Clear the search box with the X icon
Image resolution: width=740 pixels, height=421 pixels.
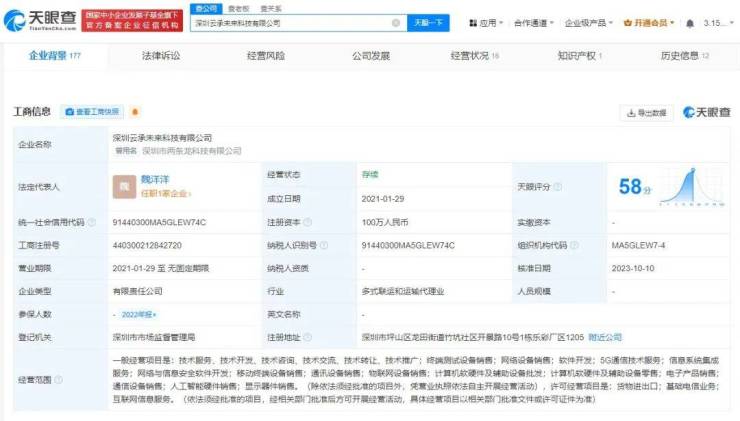point(396,22)
